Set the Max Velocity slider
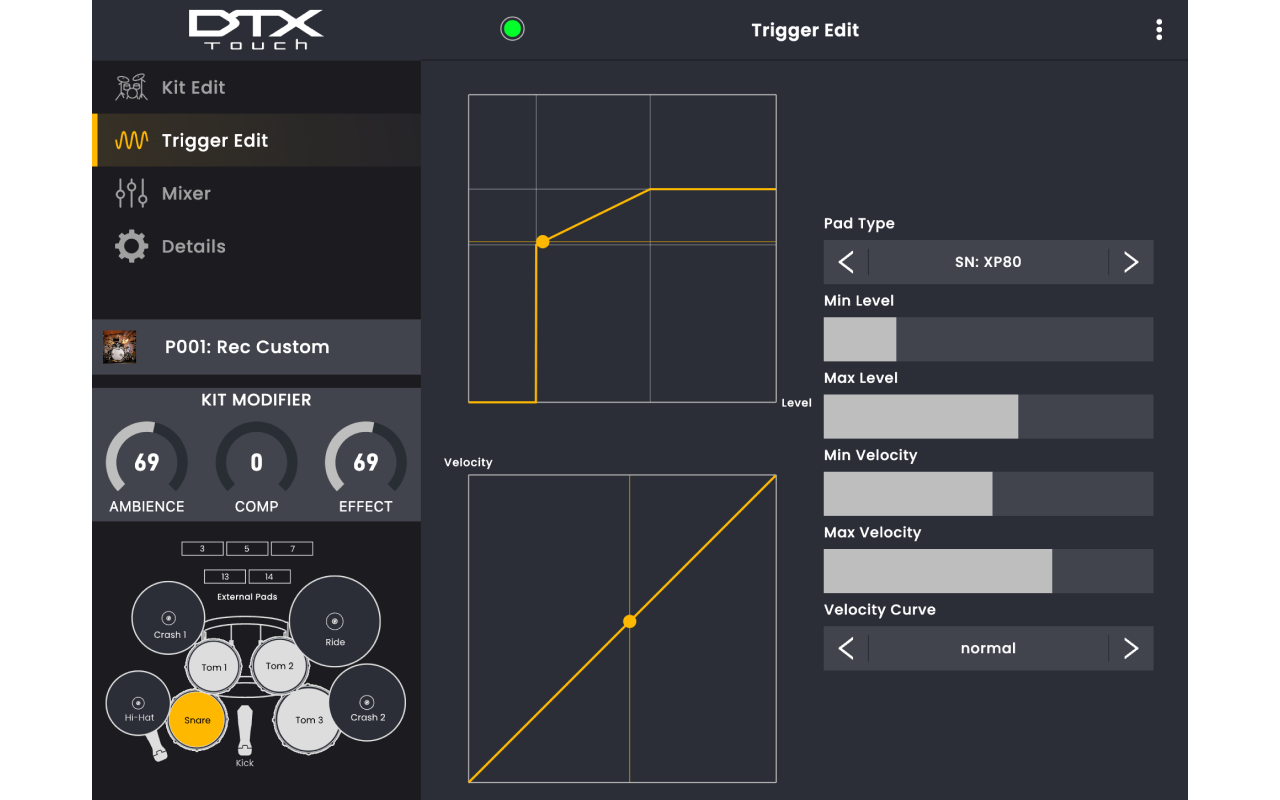This screenshot has width=1280, height=800. coord(988,571)
